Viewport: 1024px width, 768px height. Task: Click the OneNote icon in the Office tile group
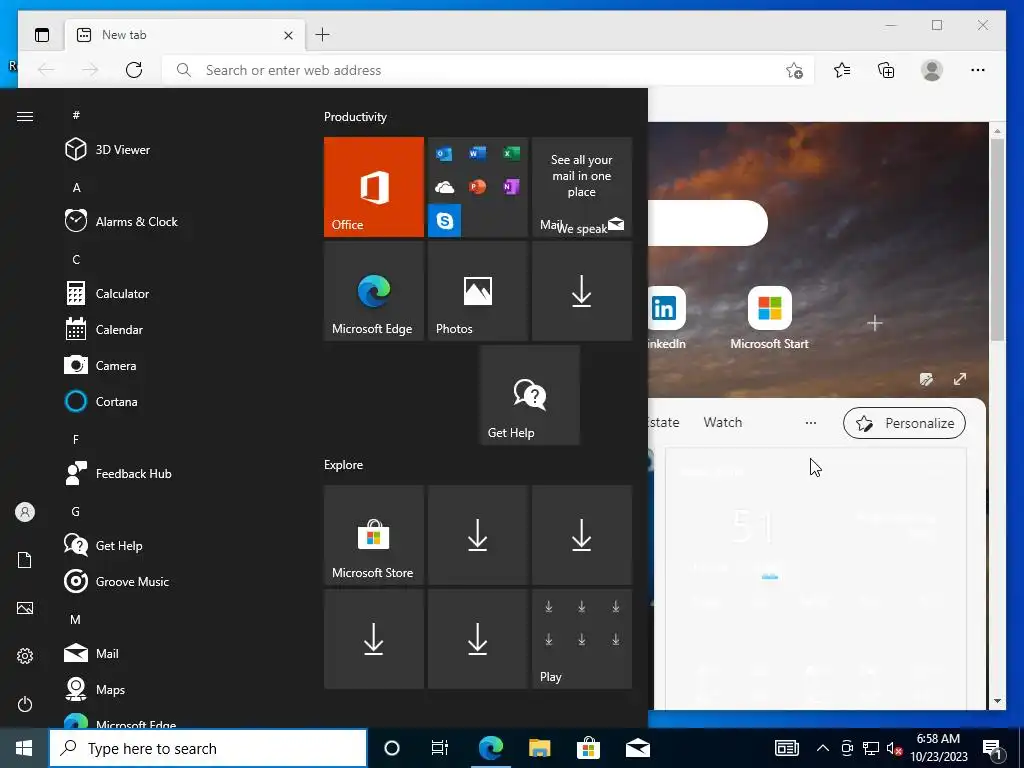(511, 187)
